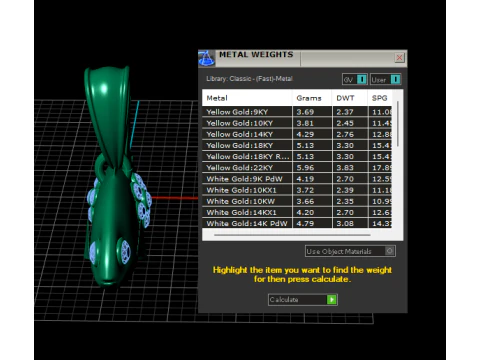Select the White Gold:9K PdW row
The width and height of the screenshot is (480, 360).
pyautogui.click(x=297, y=179)
